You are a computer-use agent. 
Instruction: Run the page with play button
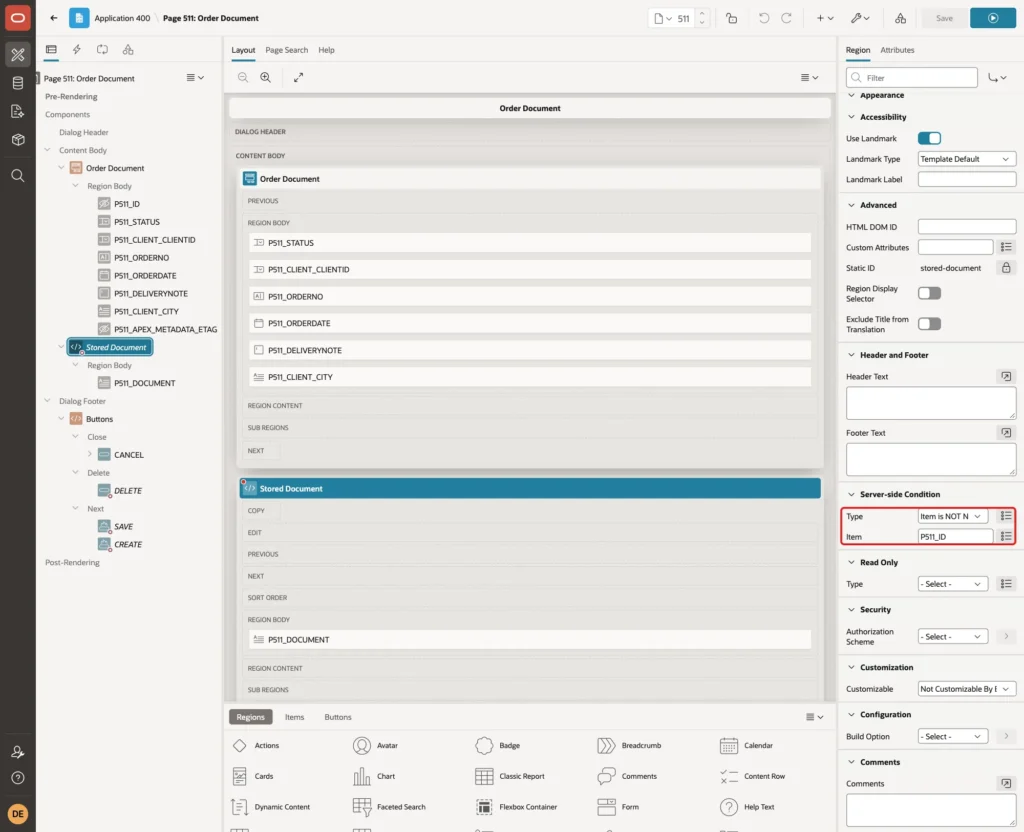[x=993, y=18]
